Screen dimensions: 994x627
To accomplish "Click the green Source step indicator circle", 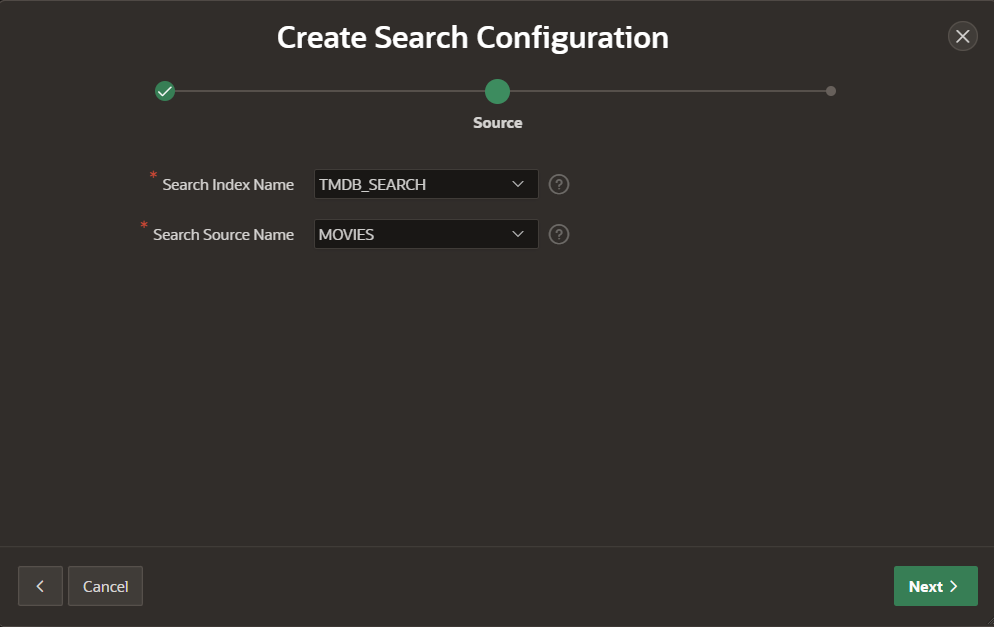I will pos(497,90).
